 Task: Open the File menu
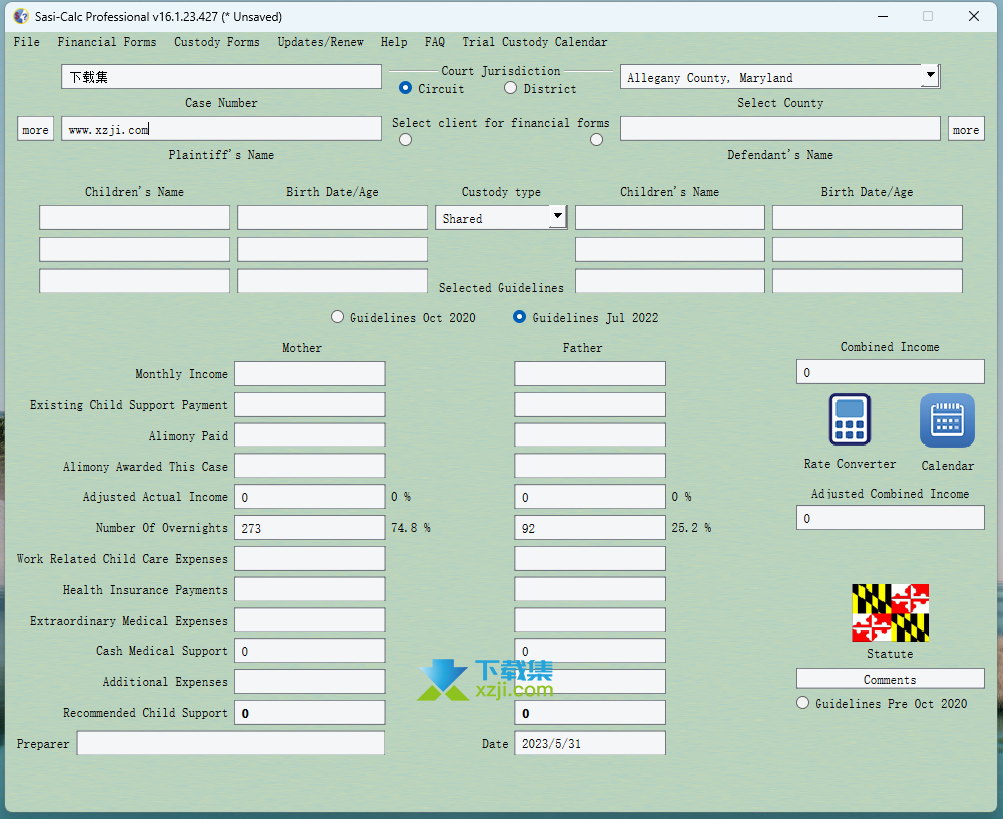point(26,42)
